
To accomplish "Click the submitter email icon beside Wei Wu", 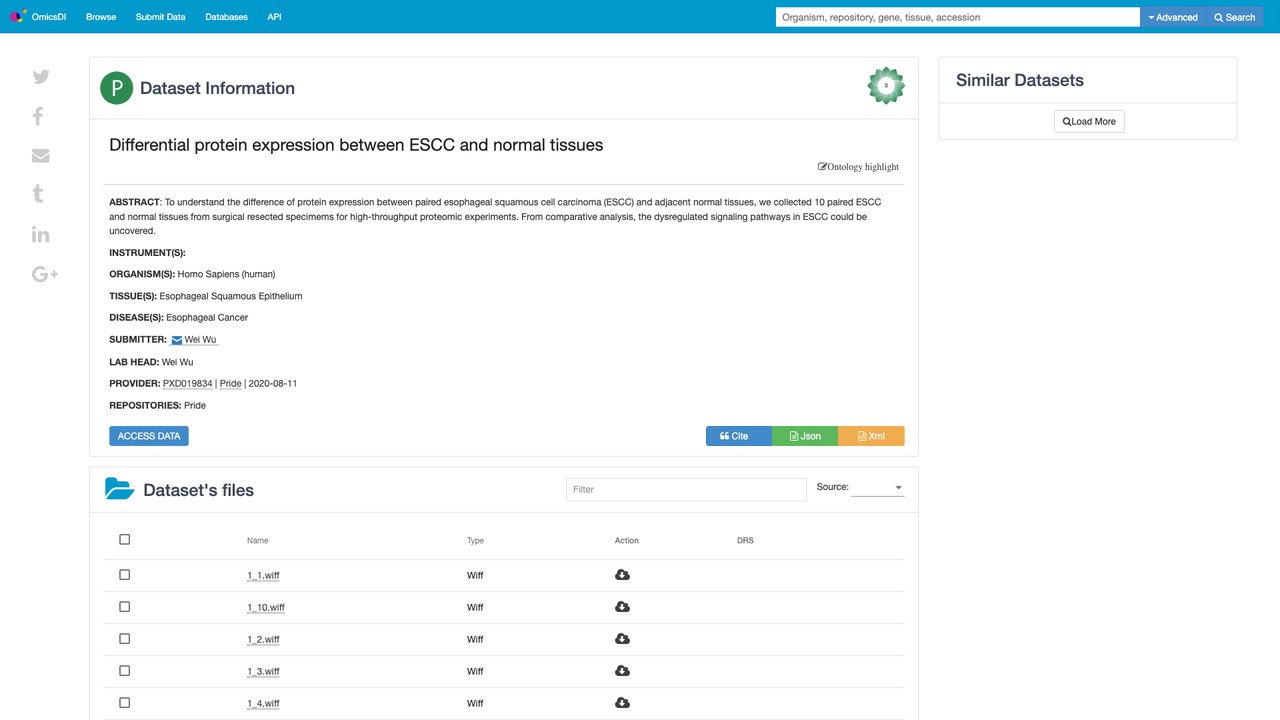I will pyautogui.click(x=177, y=340).
